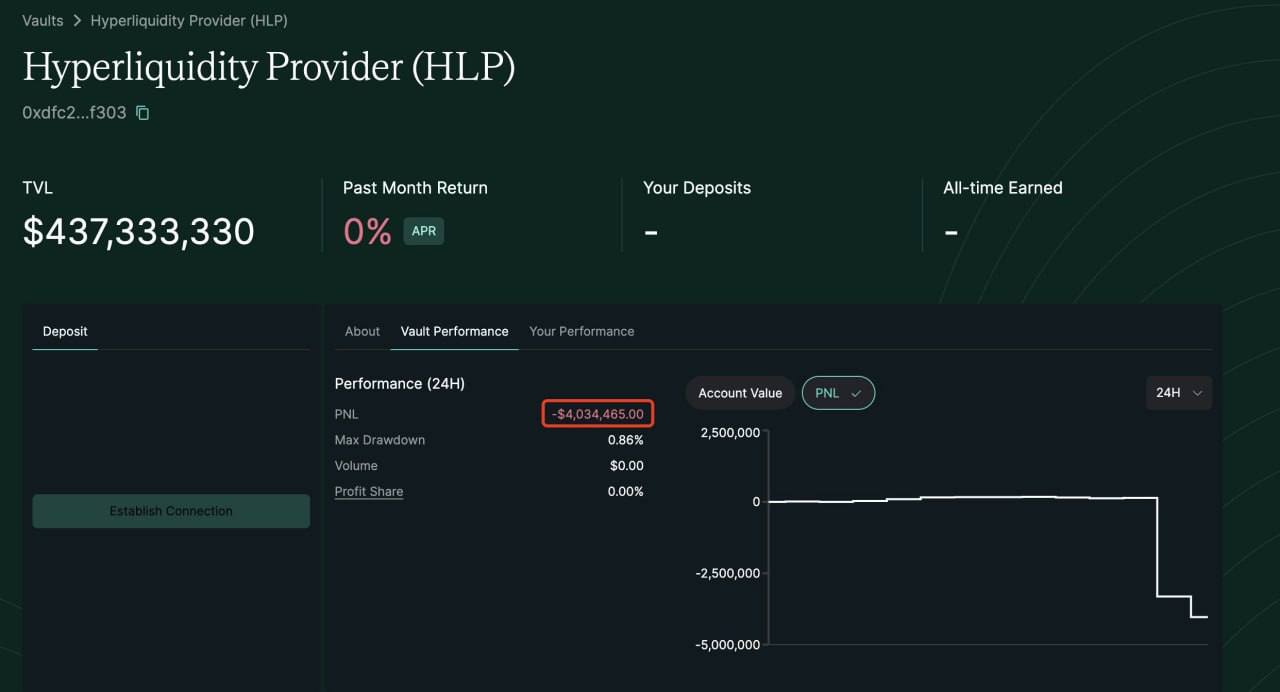Open the Profit Share link
This screenshot has width=1280, height=692.
point(369,491)
